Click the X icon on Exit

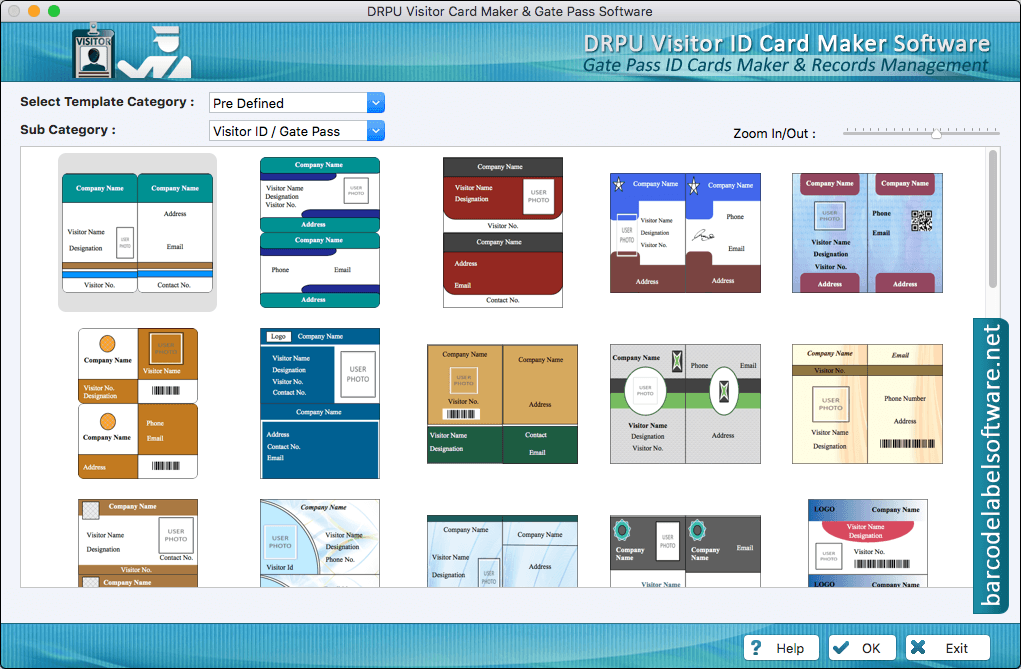coord(918,647)
